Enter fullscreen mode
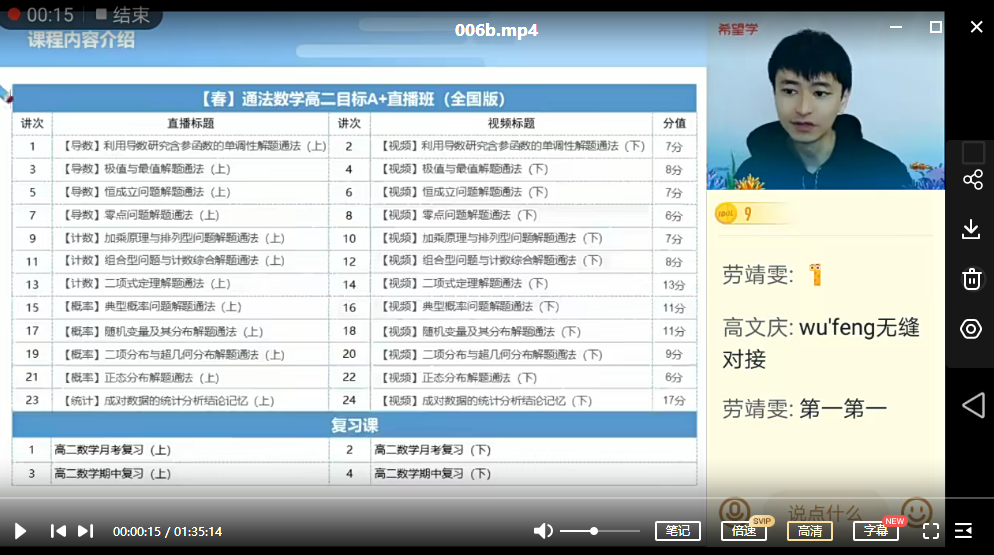 pyautogui.click(x=930, y=531)
